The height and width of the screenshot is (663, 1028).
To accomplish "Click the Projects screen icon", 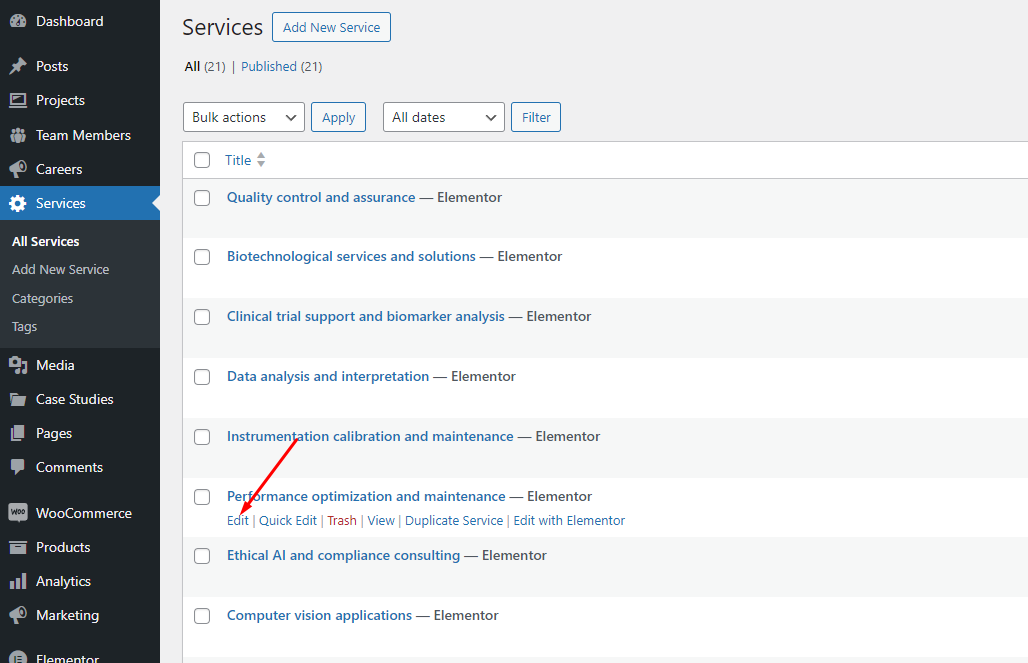I will [x=18, y=100].
